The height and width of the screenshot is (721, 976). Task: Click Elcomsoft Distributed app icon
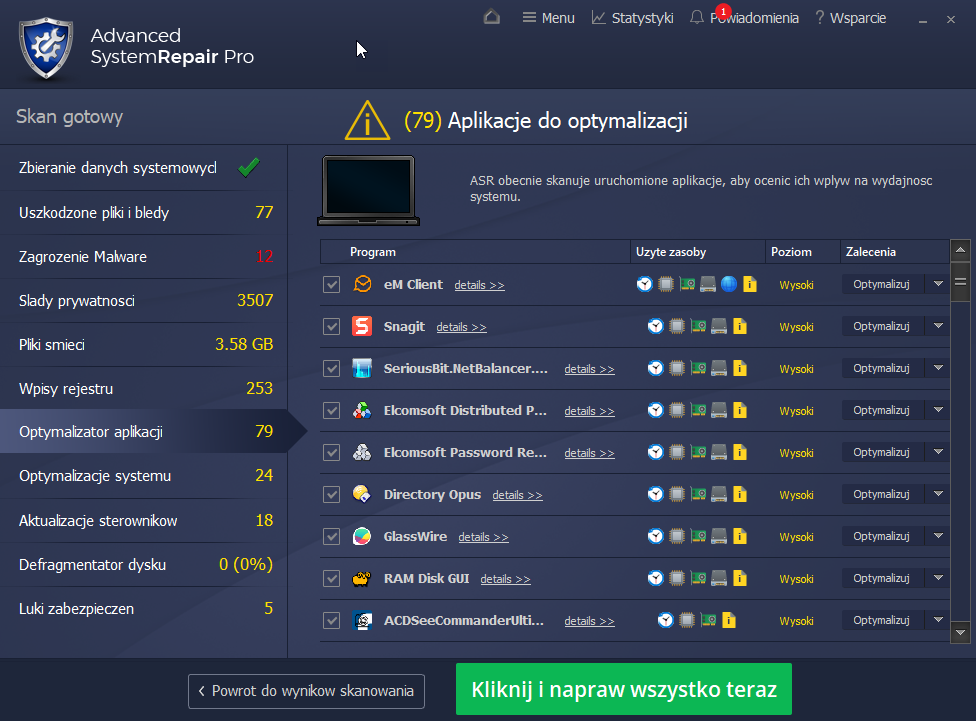click(x=362, y=410)
